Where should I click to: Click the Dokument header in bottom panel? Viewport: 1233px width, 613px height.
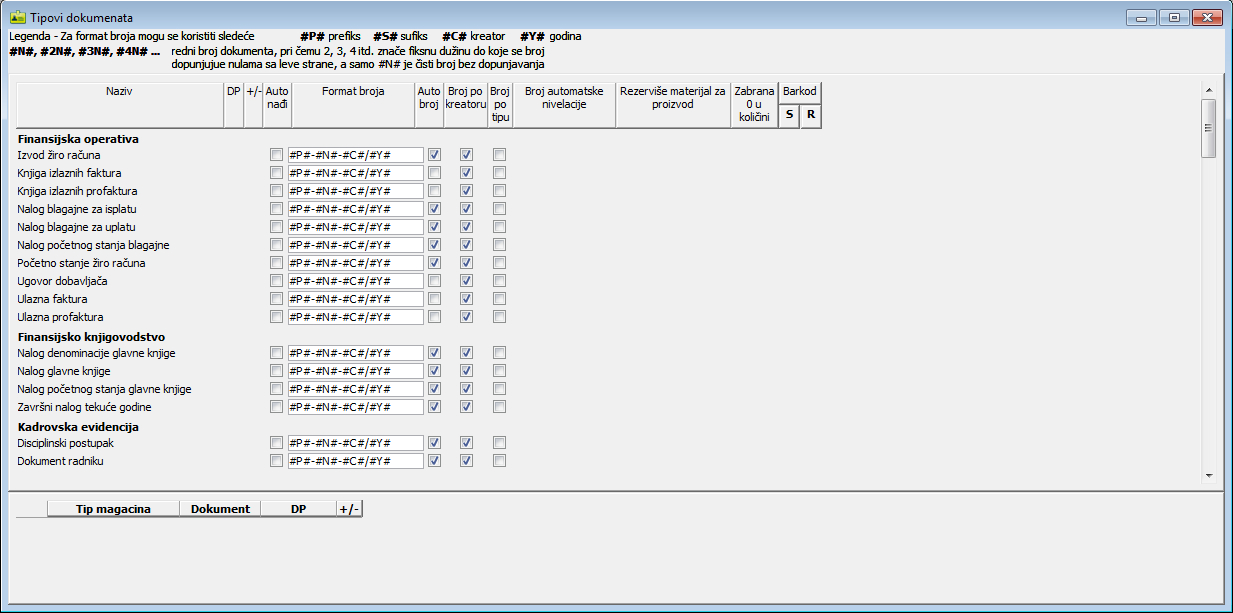tap(220, 509)
